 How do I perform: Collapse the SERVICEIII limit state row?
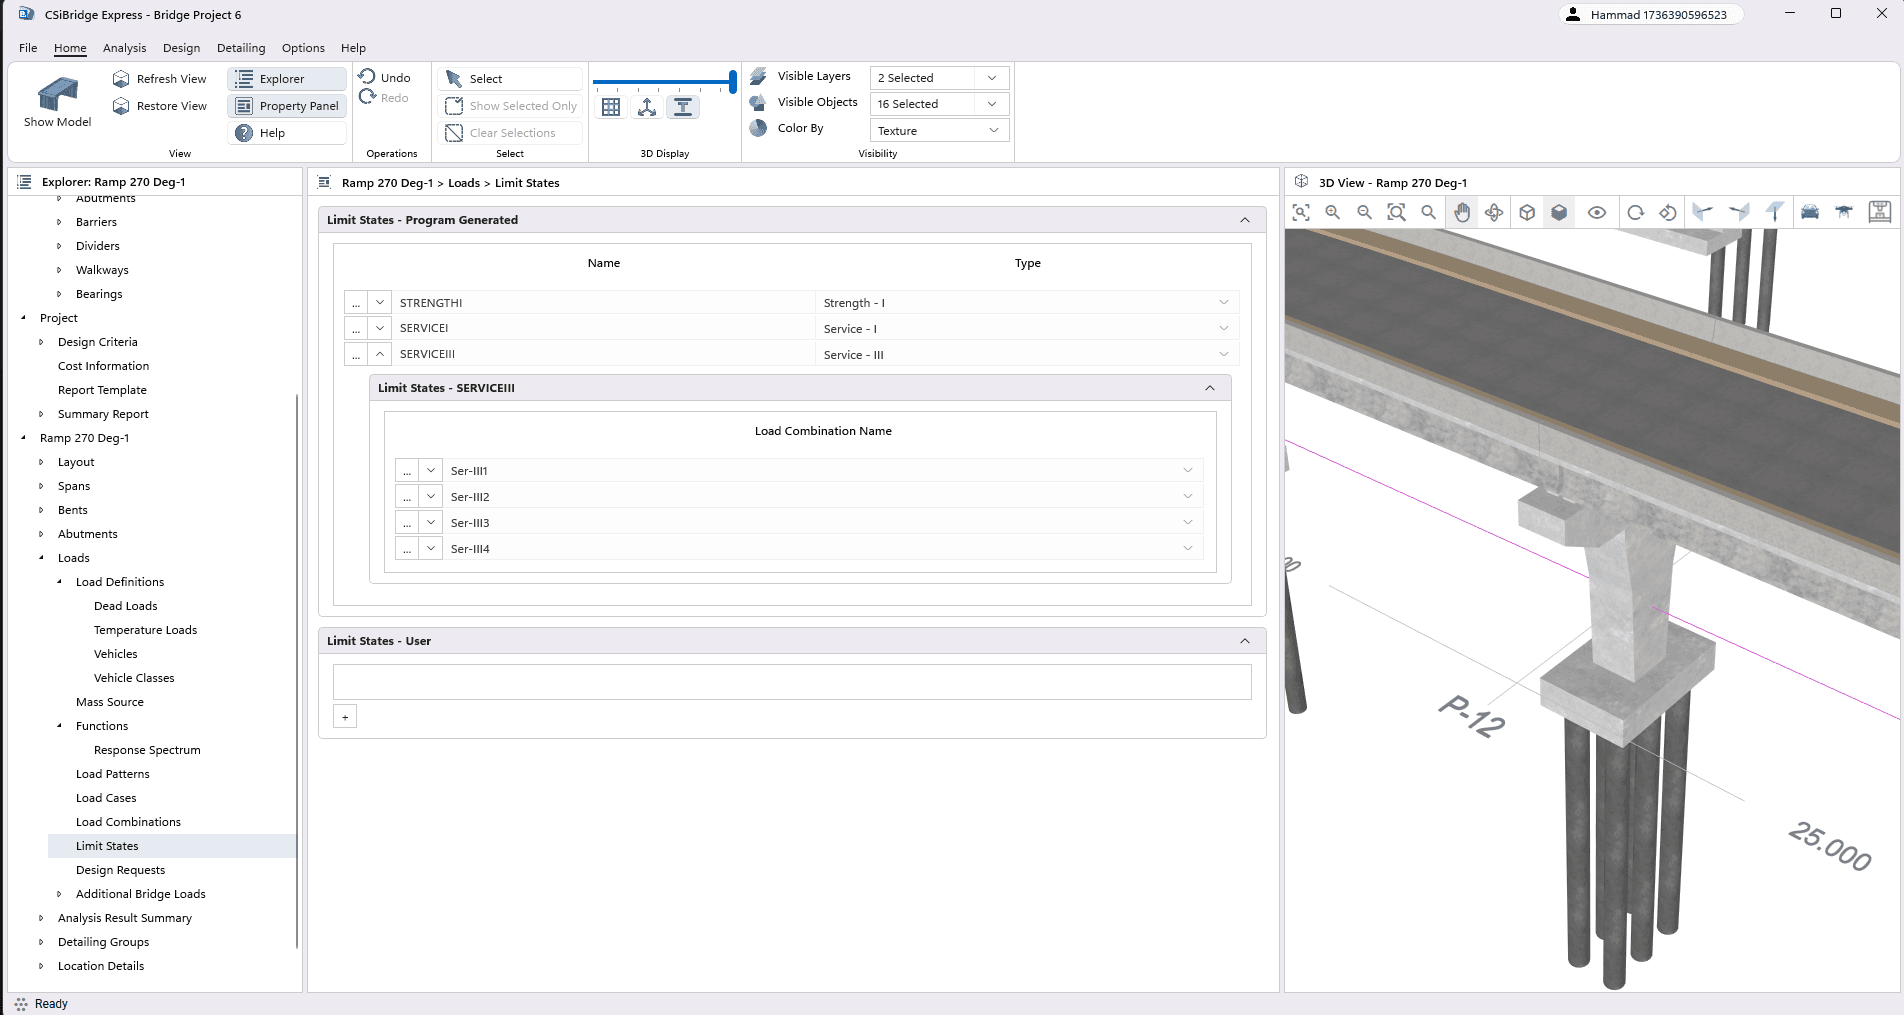click(x=380, y=354)
